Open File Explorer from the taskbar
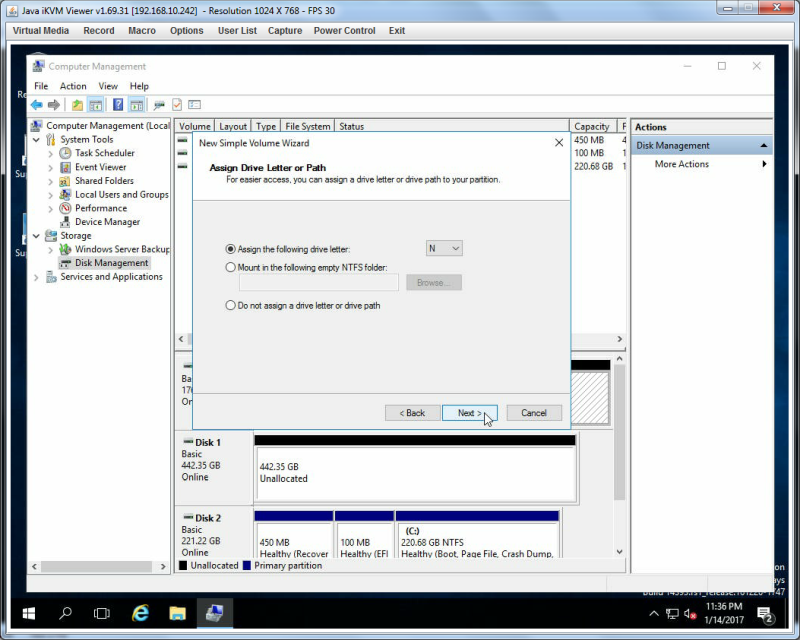800x640 pixels. [178, 613]
